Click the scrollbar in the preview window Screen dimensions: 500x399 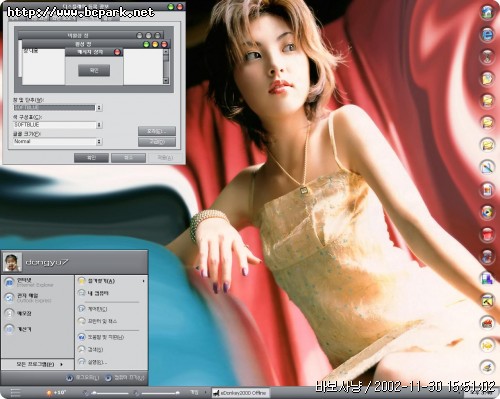[166, 66]
